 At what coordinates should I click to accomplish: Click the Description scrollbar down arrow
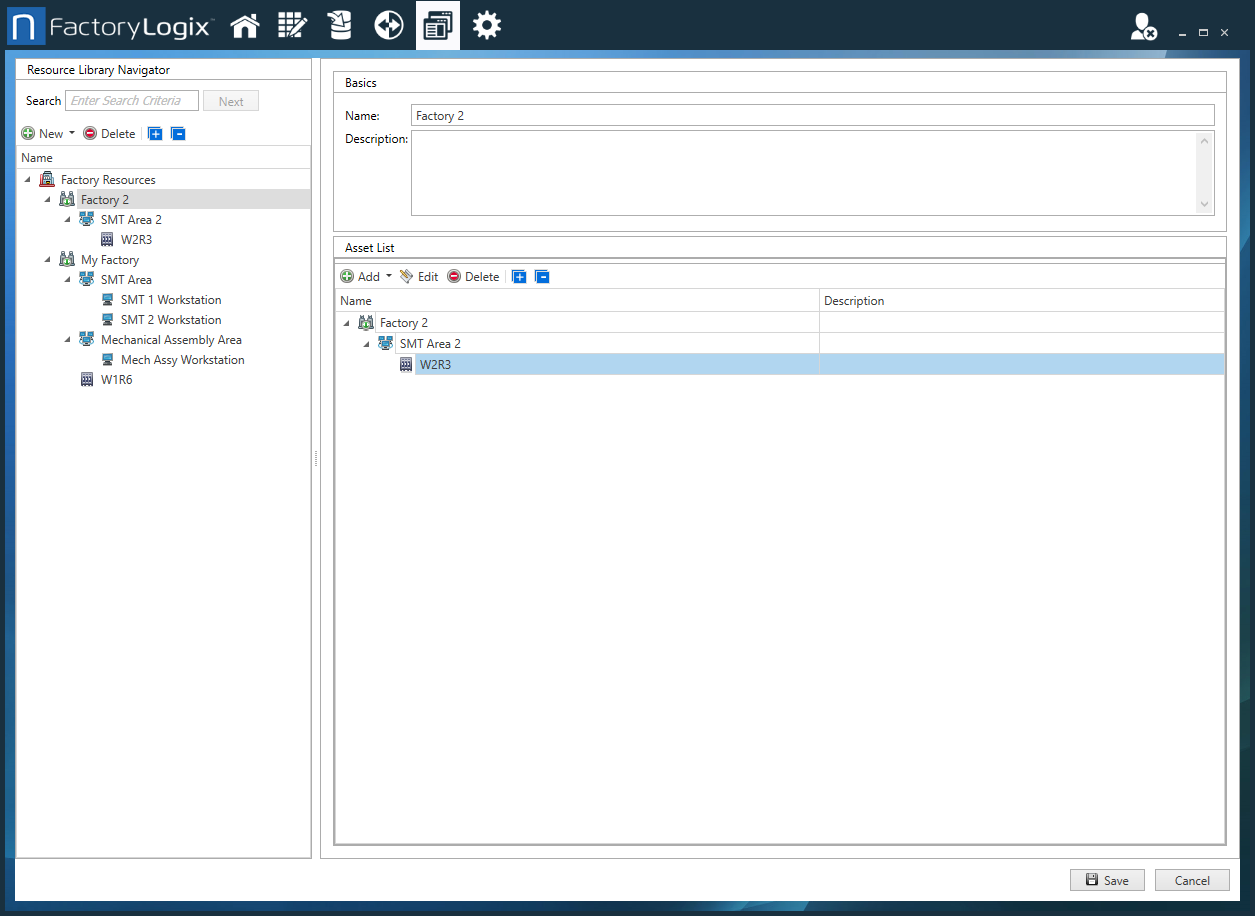pyautogui.click(x=1204, y=204)
